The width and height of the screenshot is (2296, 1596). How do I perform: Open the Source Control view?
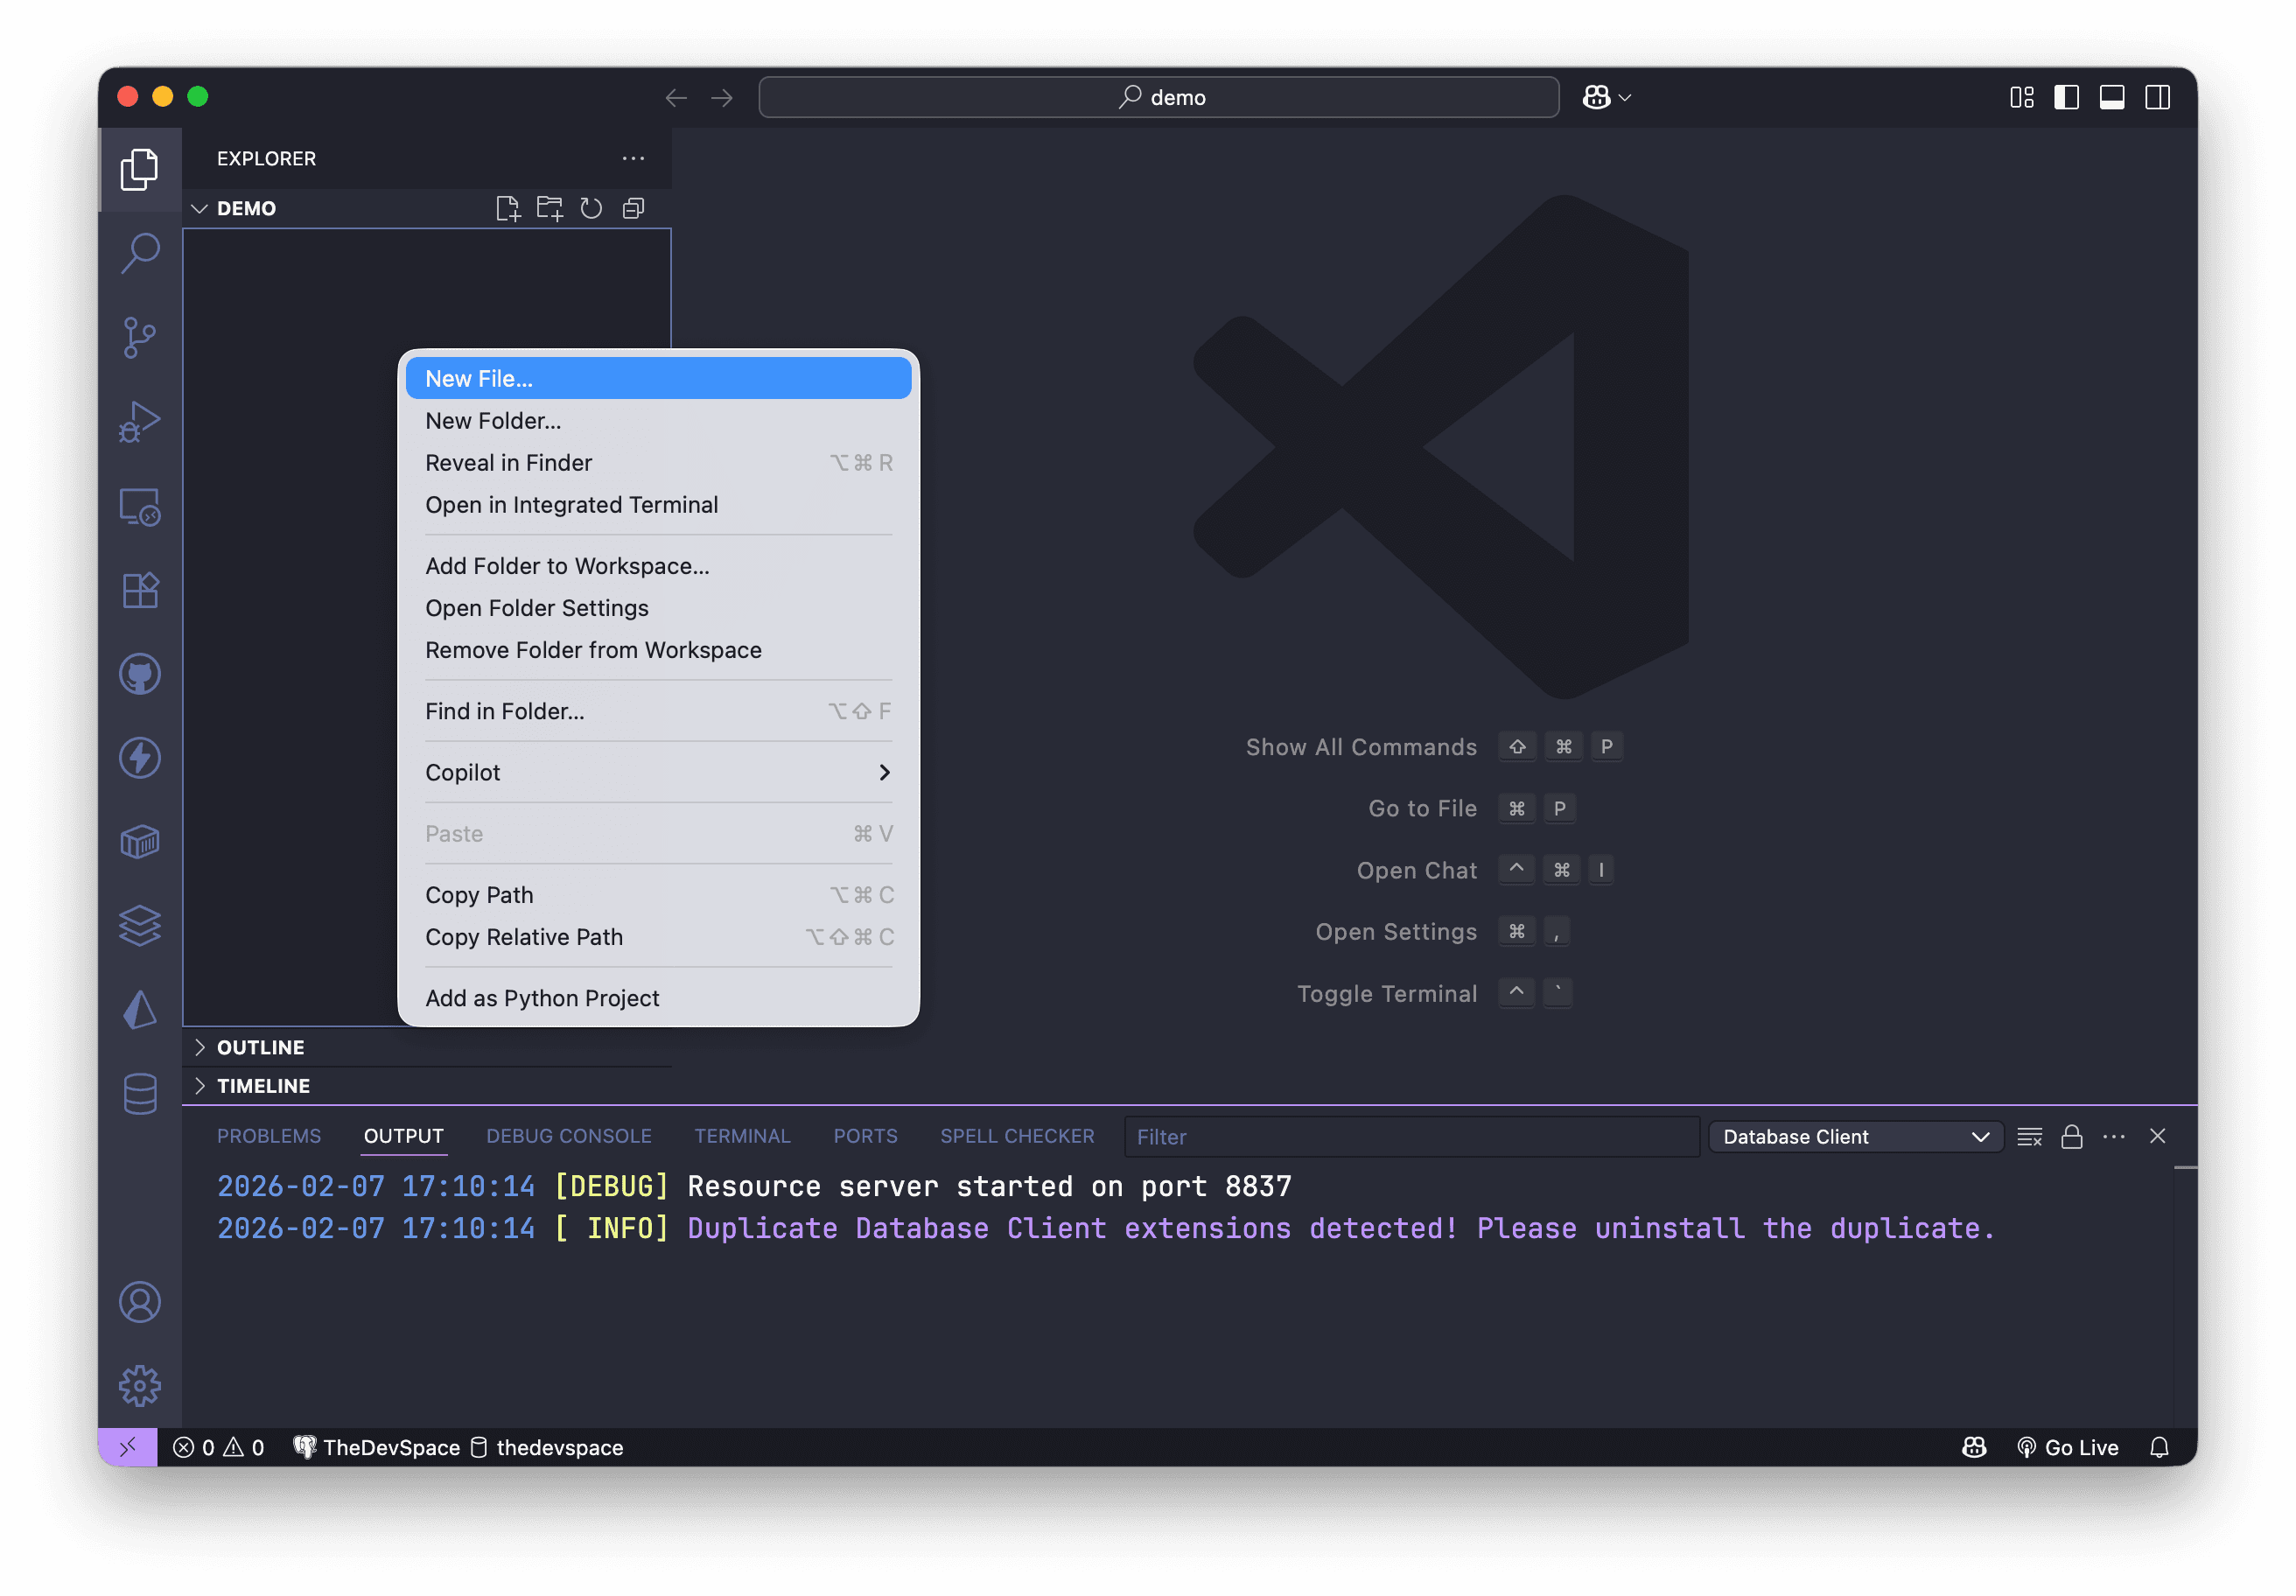click(x=139, y=337)
